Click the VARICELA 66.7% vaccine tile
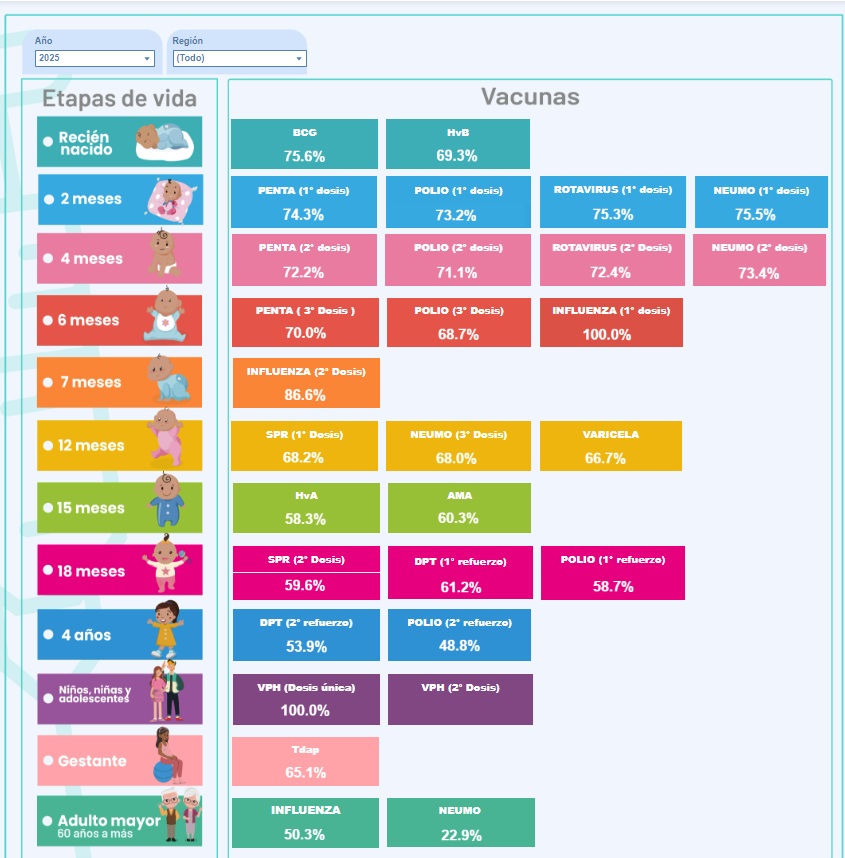The image size is (845, 858). click(x=611, y=446)
